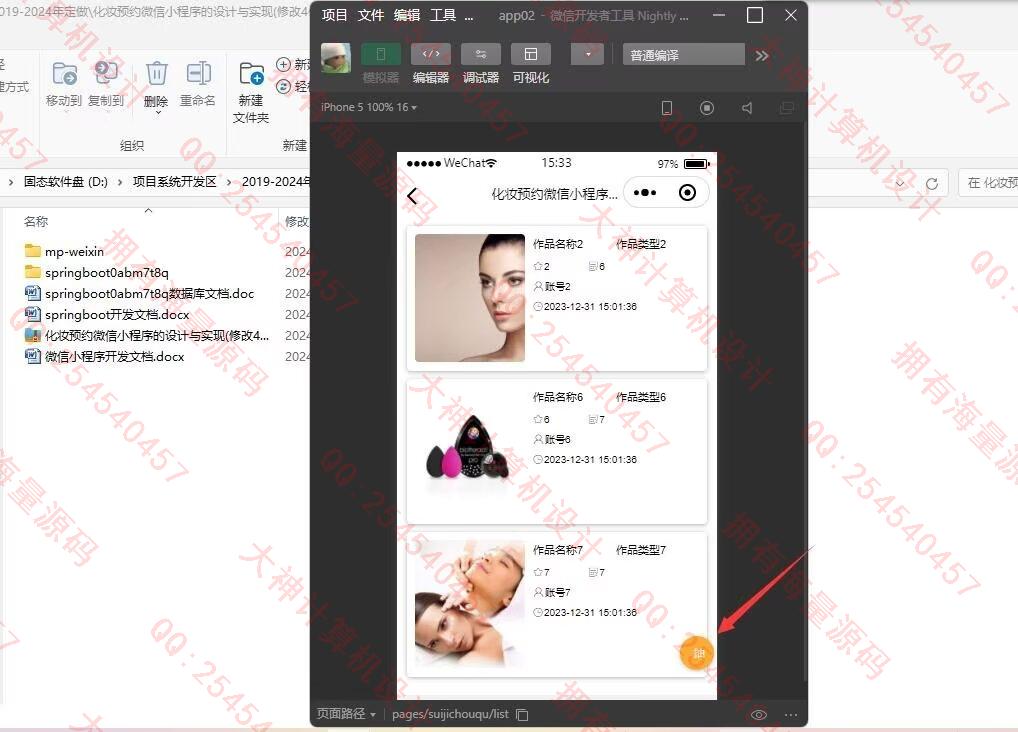The image size is (1018, 732).
Task: Click 重命名 in File Explorer ribbon
Action: 197,84
